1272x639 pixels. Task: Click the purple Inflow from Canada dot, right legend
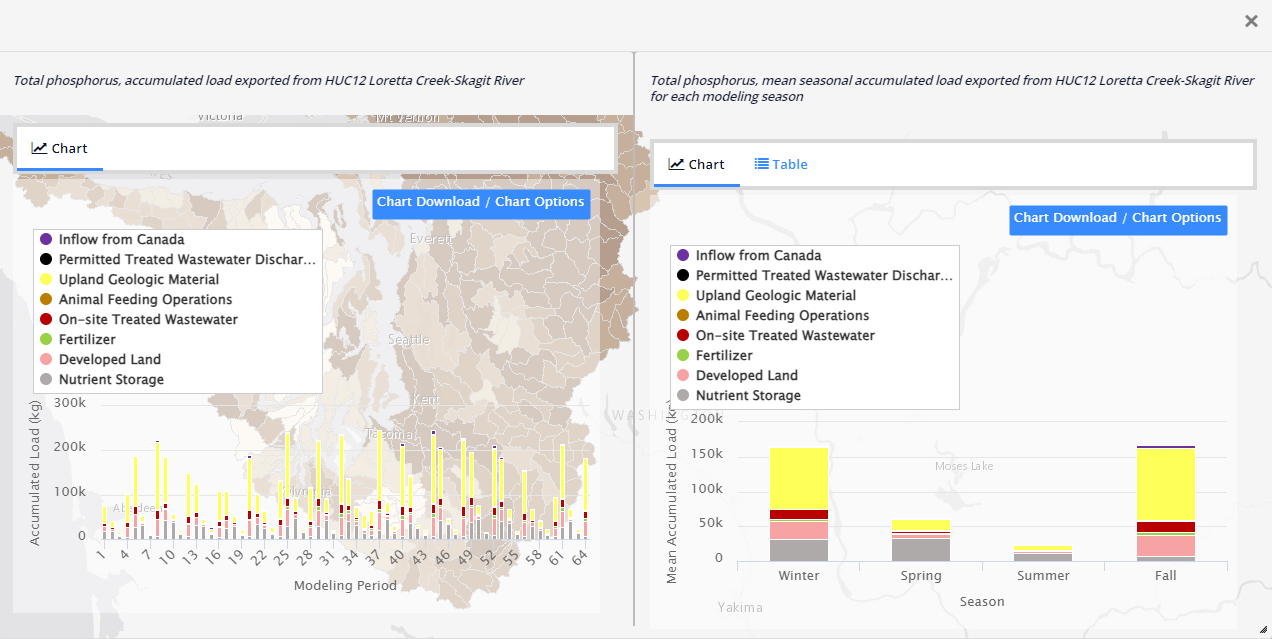point(683,256)
